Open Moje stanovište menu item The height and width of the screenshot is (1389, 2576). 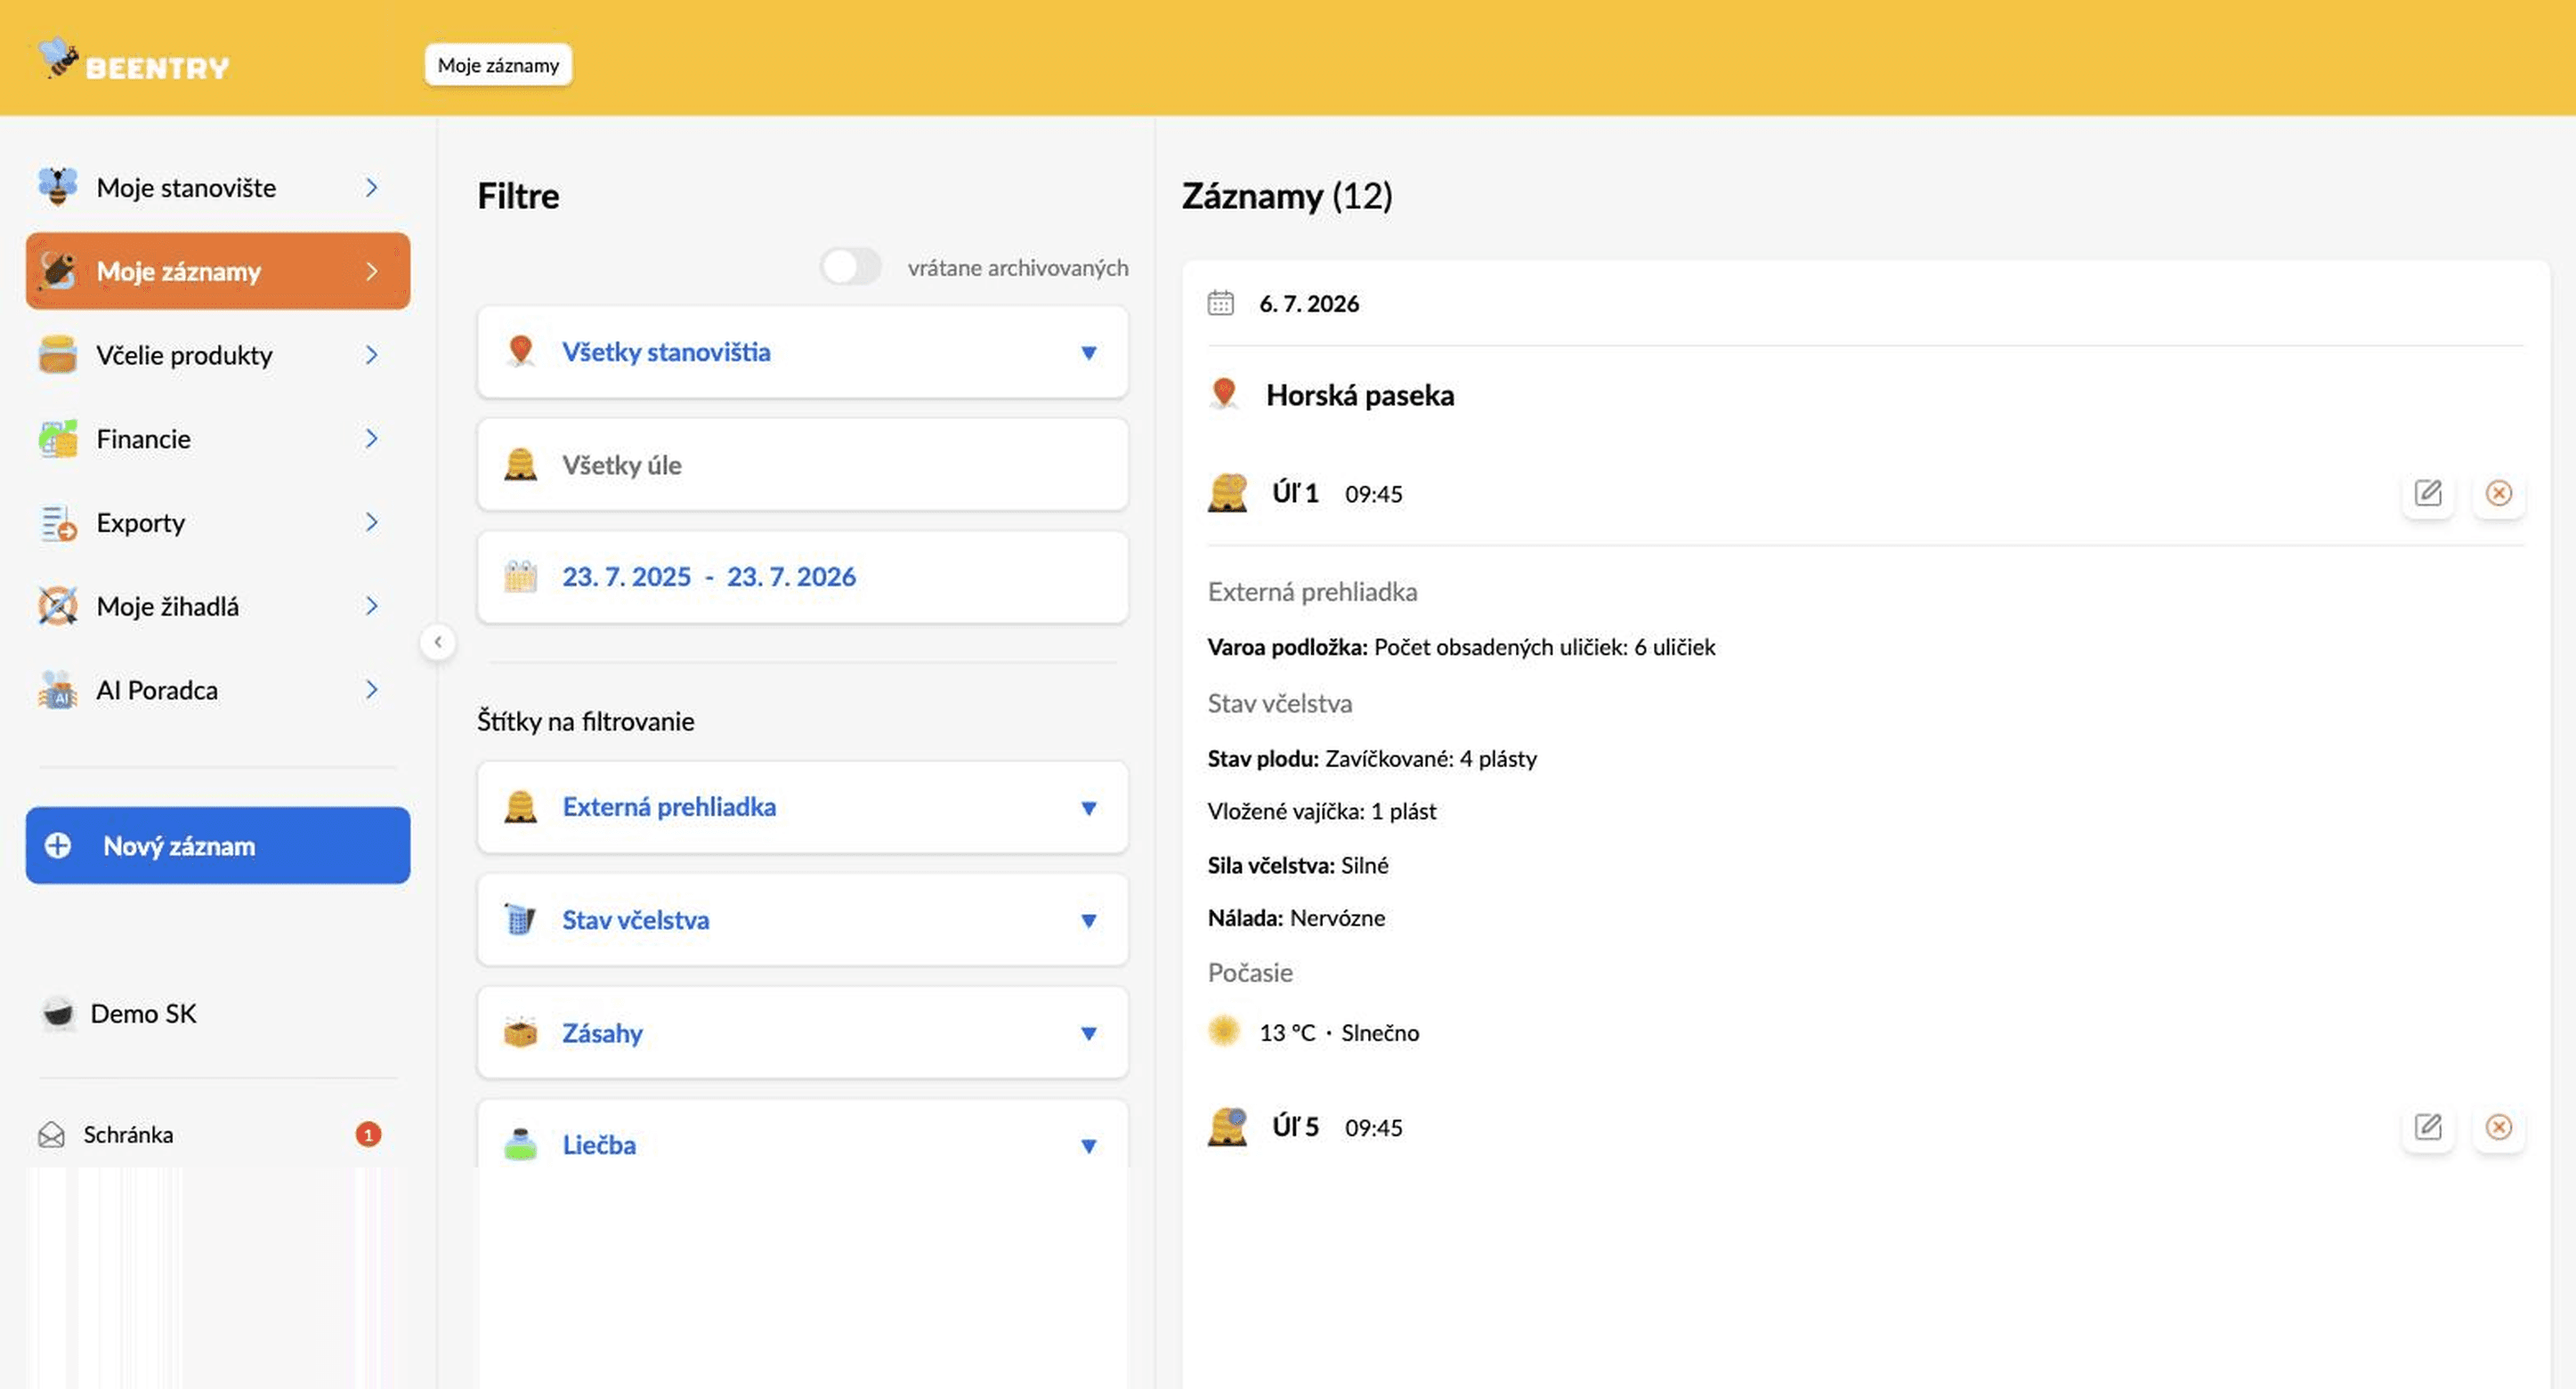[x=218, y=187]
